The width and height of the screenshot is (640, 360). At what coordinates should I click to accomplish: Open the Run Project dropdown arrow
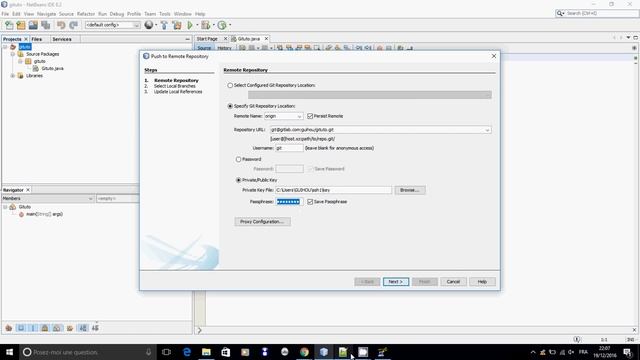[x=197, y=25]
